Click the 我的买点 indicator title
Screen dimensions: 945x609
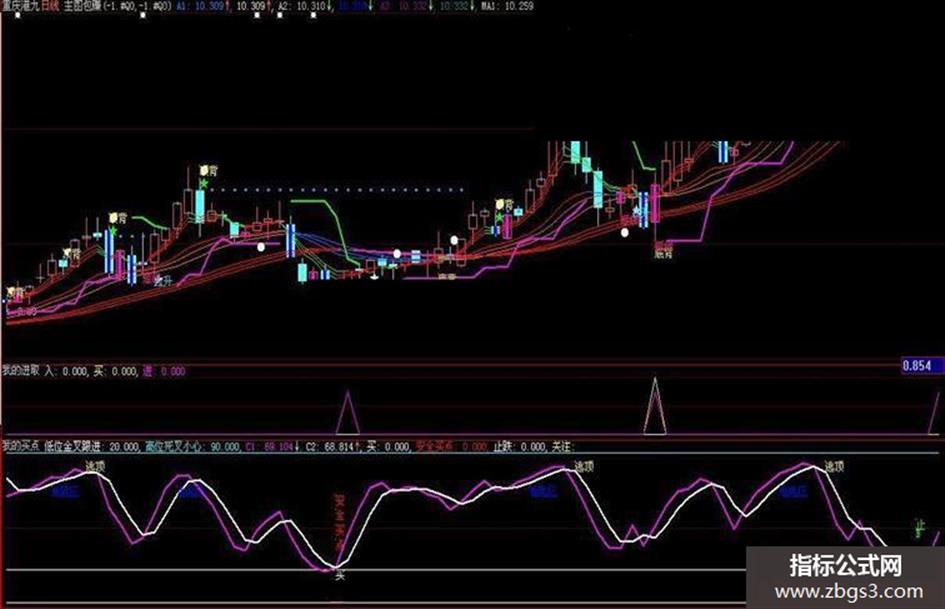tap(20, 447)
